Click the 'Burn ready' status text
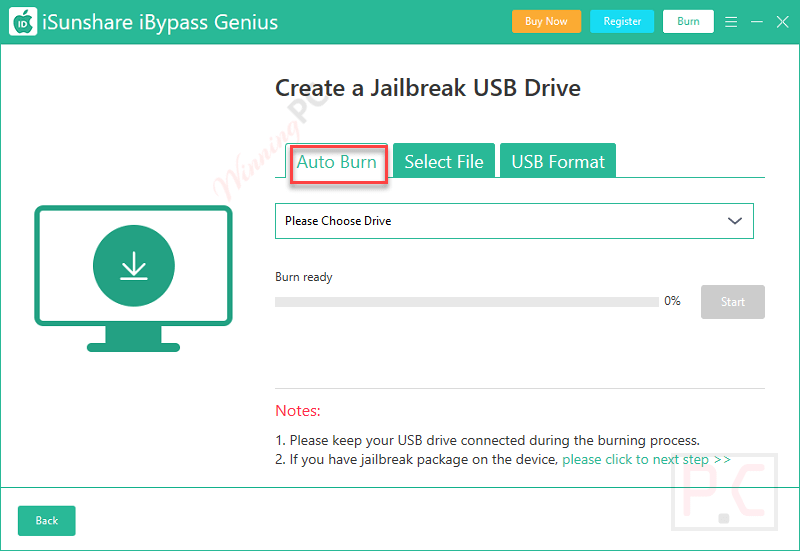This screenshot has width=800, height=551. coord(304,277)
